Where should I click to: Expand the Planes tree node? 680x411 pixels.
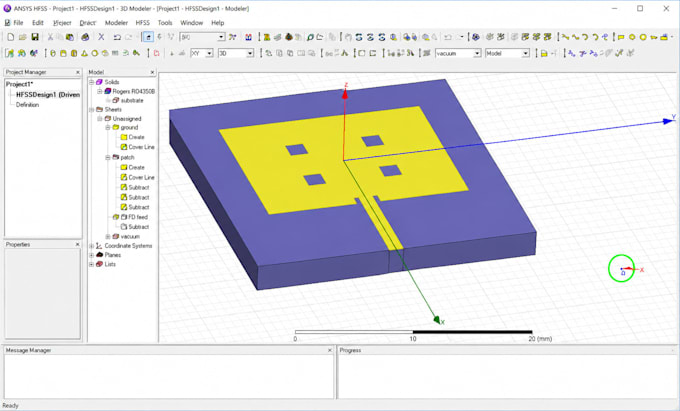pos(92,255)
